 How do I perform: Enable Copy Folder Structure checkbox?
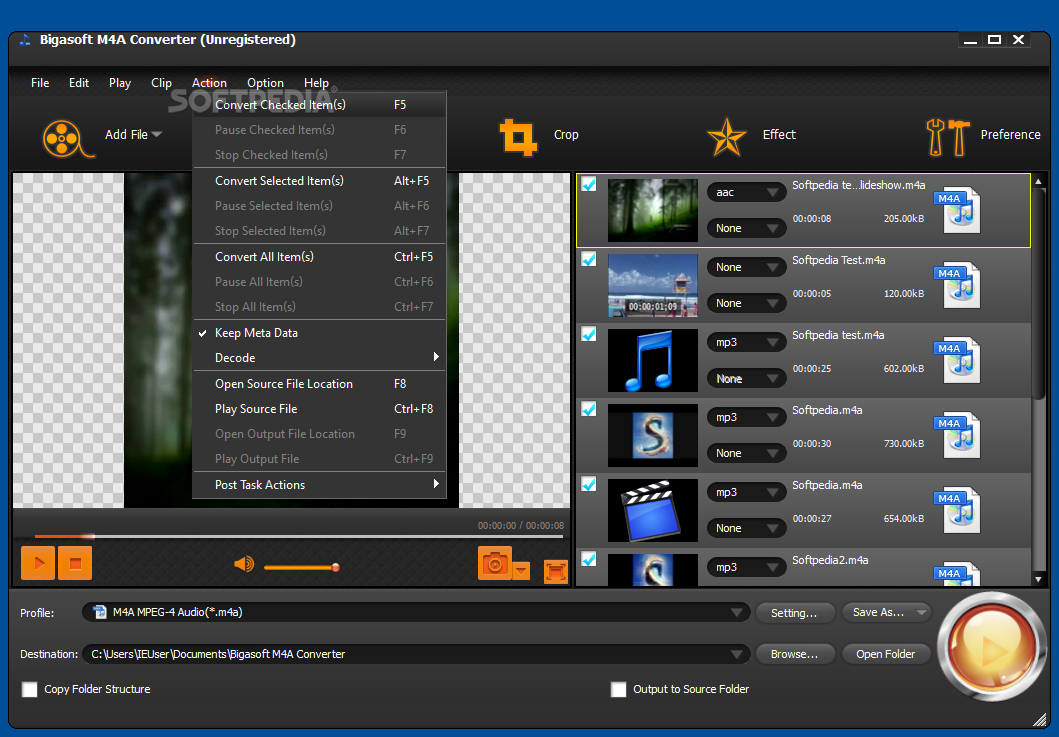(x=30, y=689)
